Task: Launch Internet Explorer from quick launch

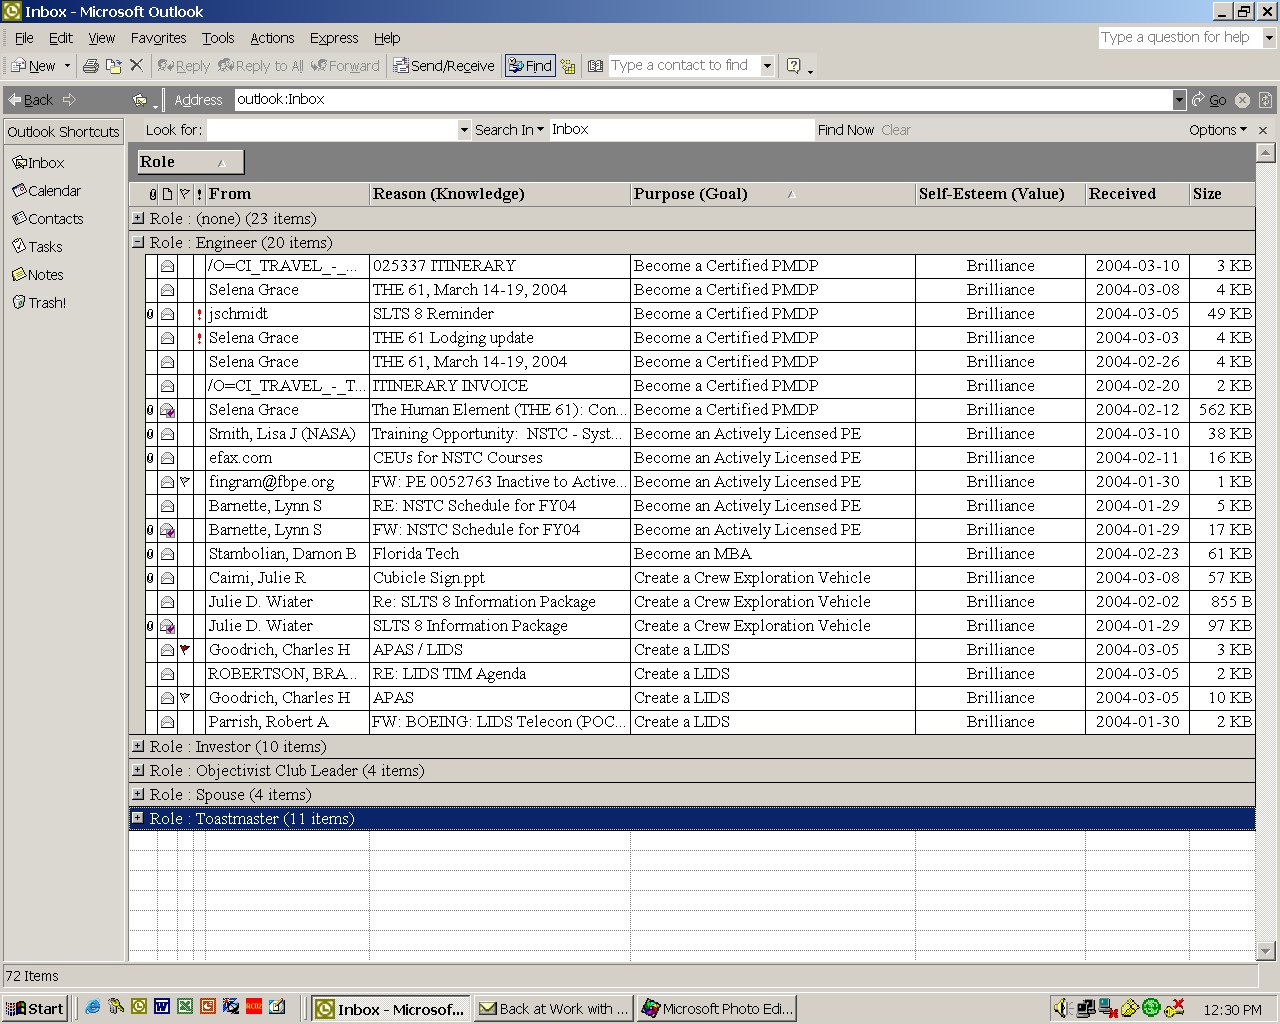Action: tap(93, 1008)
